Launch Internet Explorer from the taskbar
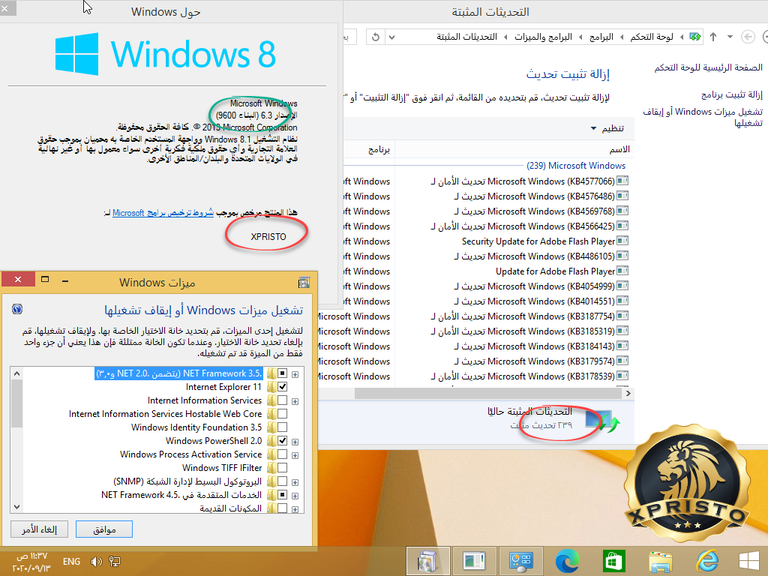The width and height of the screenshot is (768, 576). 707,561
